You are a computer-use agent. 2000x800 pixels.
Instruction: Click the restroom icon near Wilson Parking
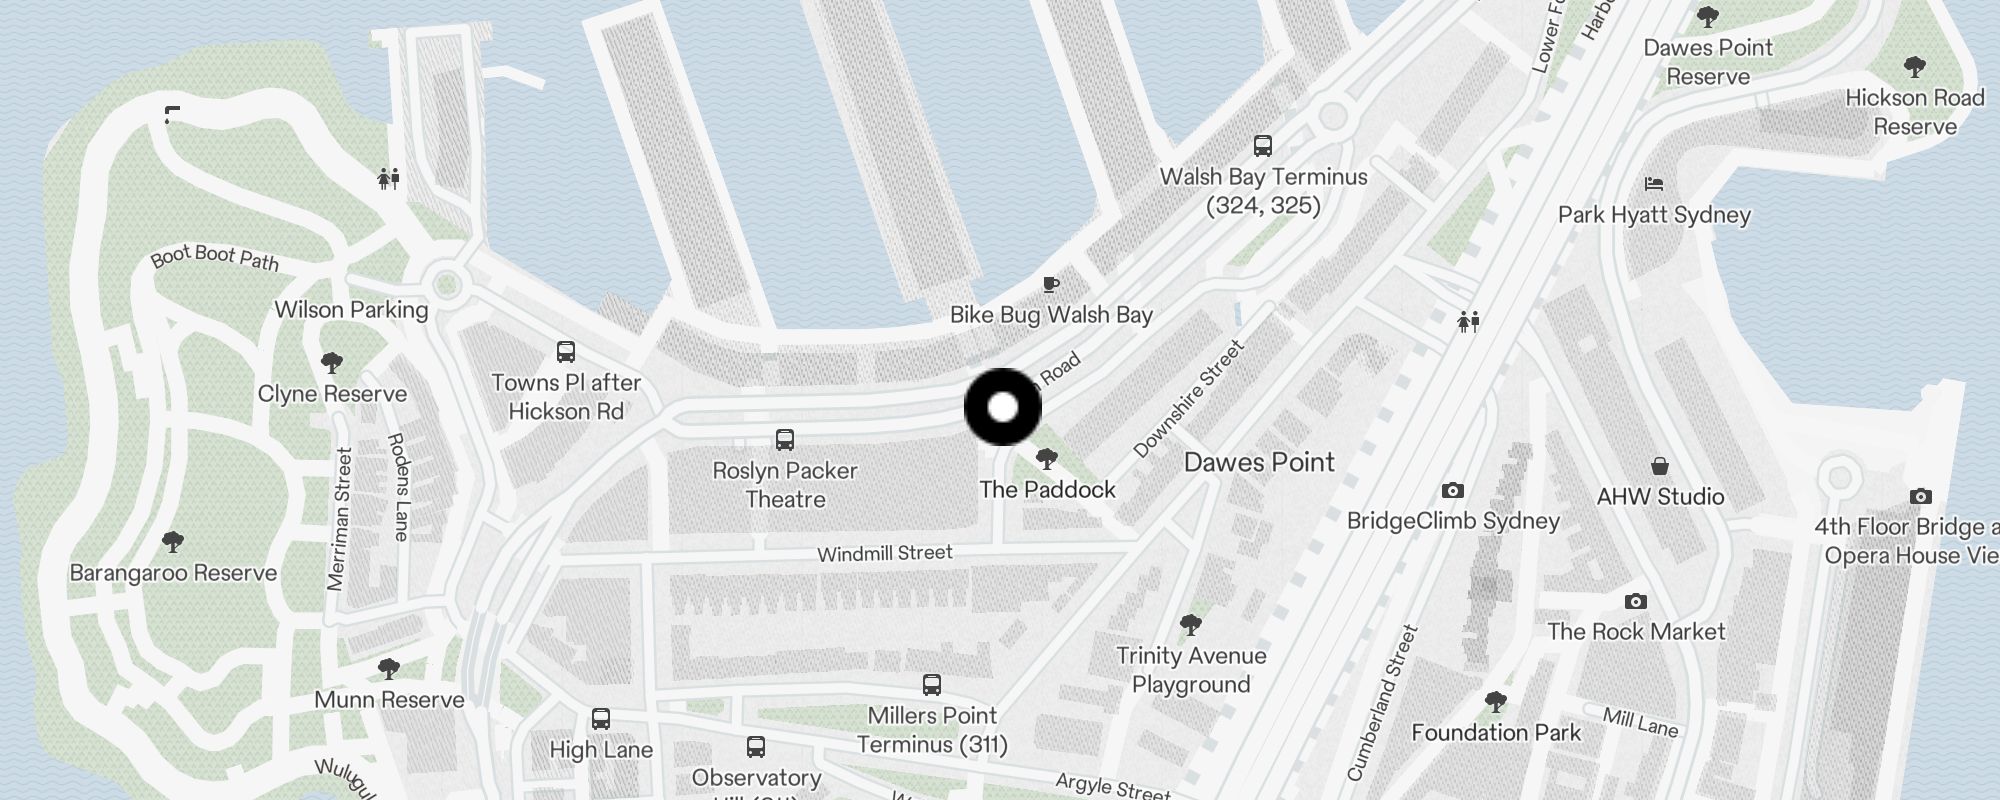coord(389,179)
